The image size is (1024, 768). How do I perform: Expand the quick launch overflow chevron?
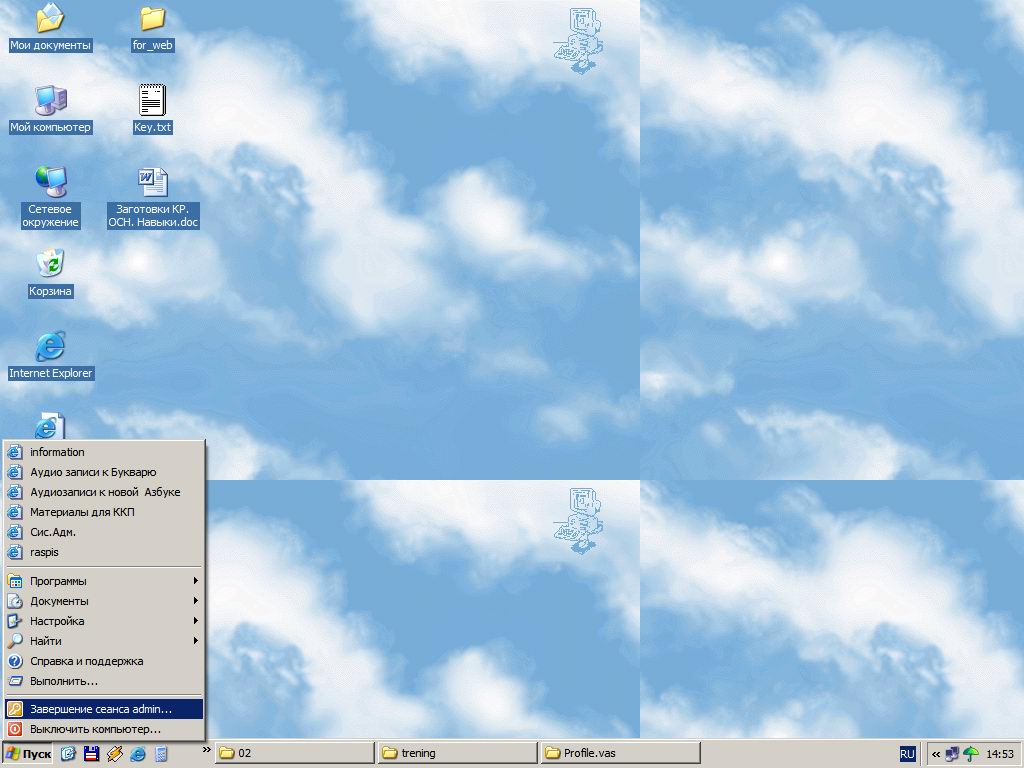pyautogui.click(x=206, y=750)
